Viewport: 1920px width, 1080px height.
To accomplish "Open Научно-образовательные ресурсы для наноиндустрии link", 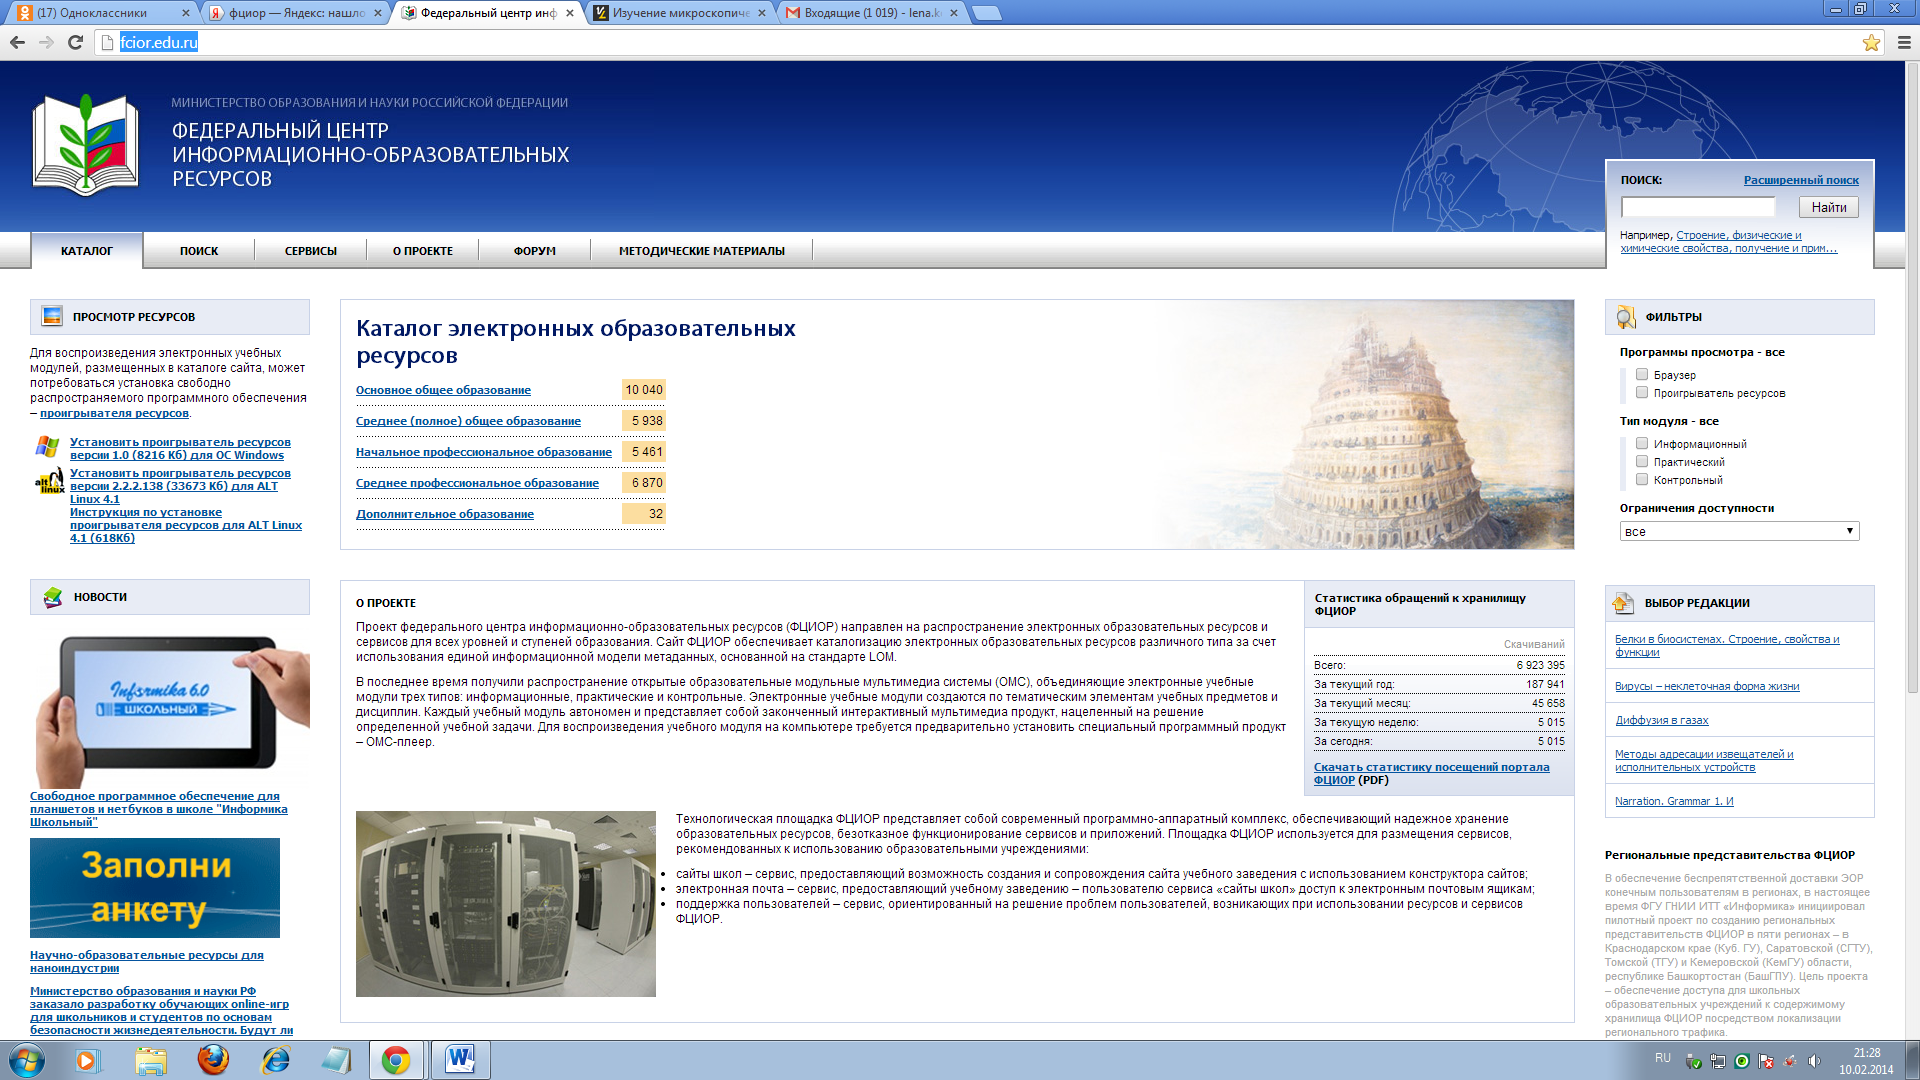I will pyautogui.click(x=147, y=961).
